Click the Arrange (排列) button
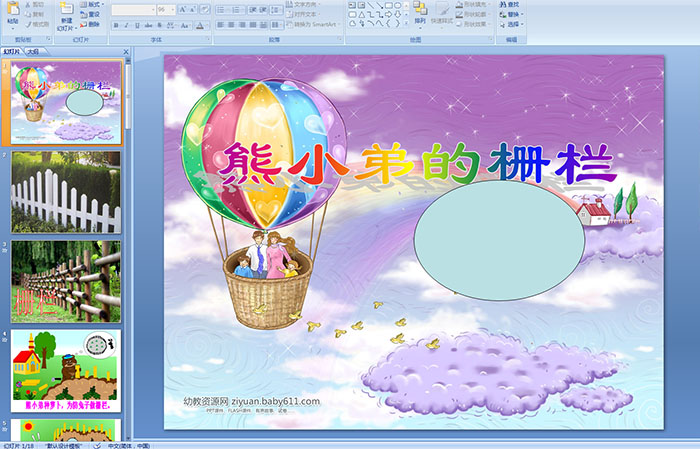700x449 pixels. (420, 13)
